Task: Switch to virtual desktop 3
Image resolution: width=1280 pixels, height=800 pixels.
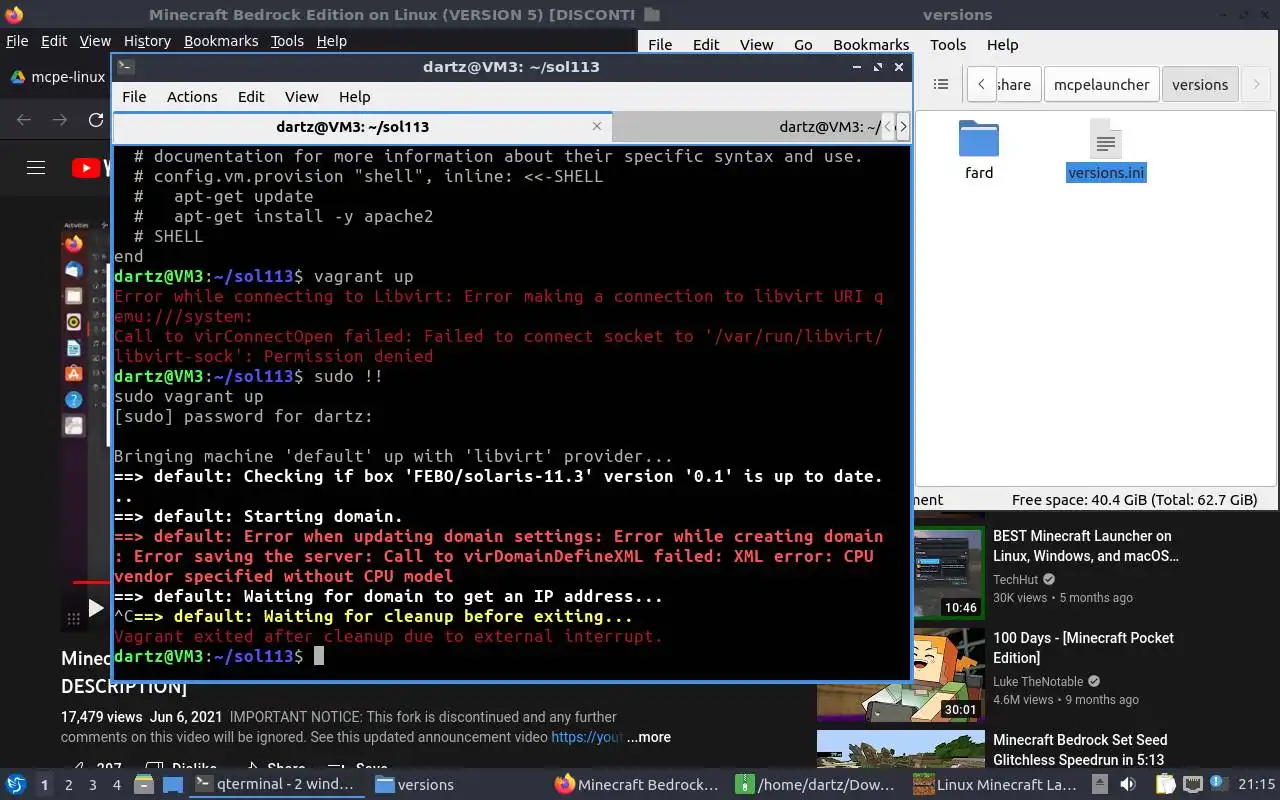Action: click(x=93, y=785)
